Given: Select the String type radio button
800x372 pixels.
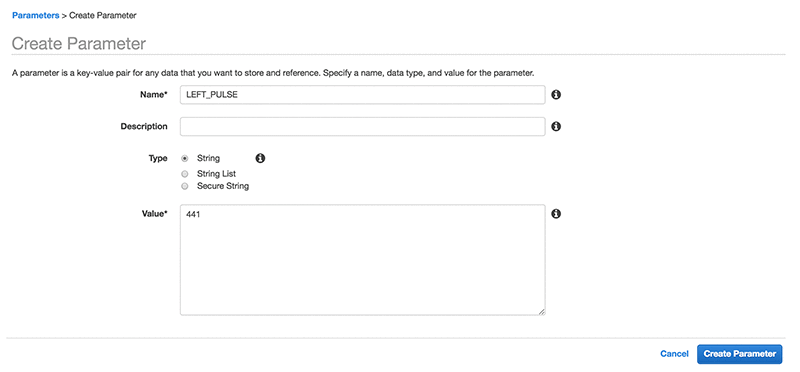Looking at the screenshot, I should (x=185, y=159).
